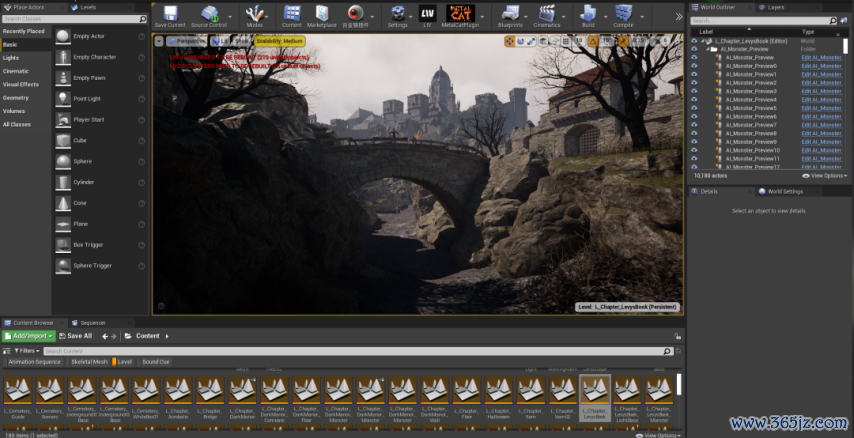Viewport: 854px width, 438px height.
Task: Open the Marketplace from the toolbar
Action: [322, 16]
